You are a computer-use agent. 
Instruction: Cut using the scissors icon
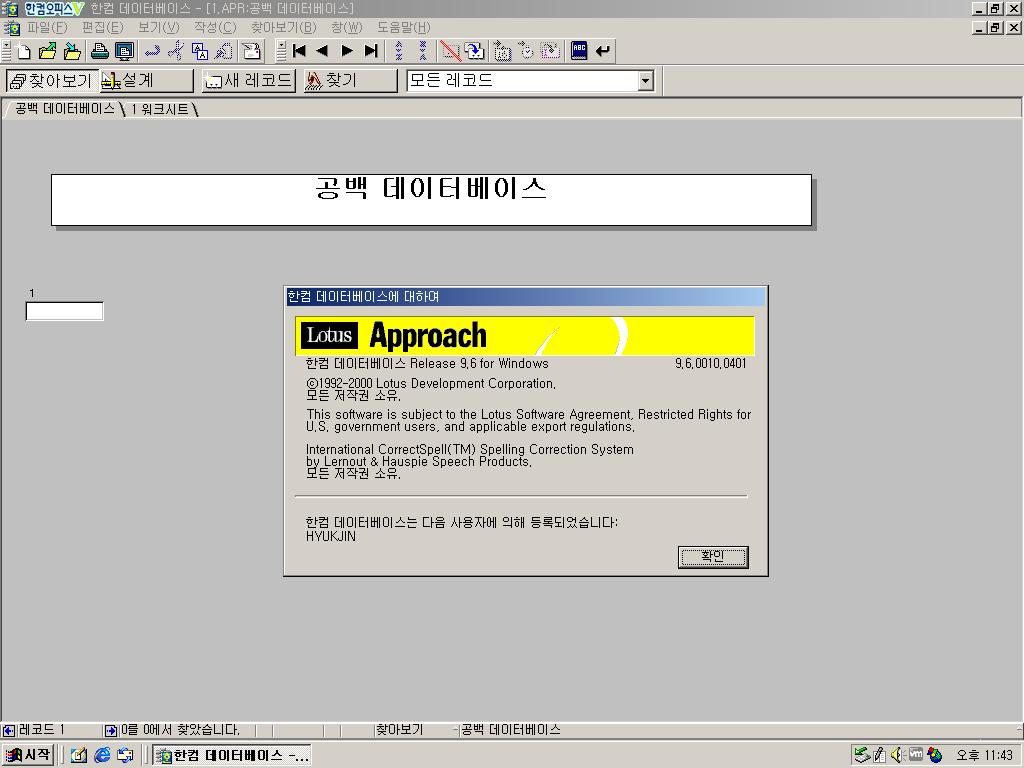pyautogui.click(x=176, y=51)
